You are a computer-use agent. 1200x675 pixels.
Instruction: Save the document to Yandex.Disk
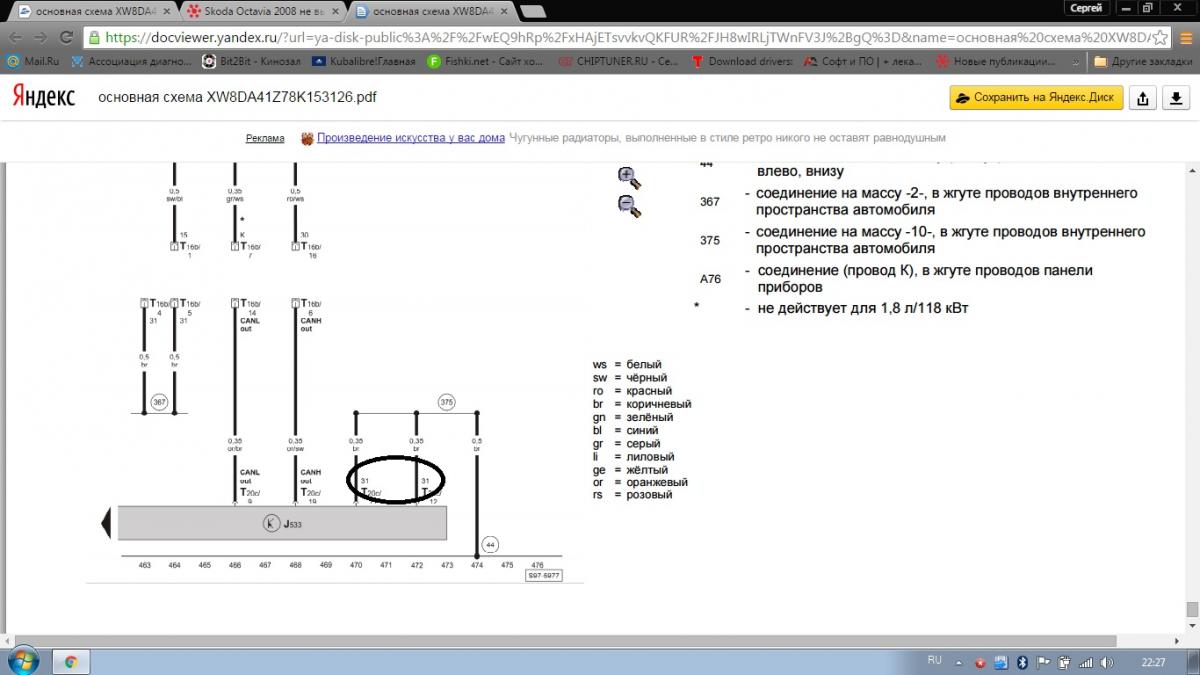pyautogui.click(x=1037, y=98)
